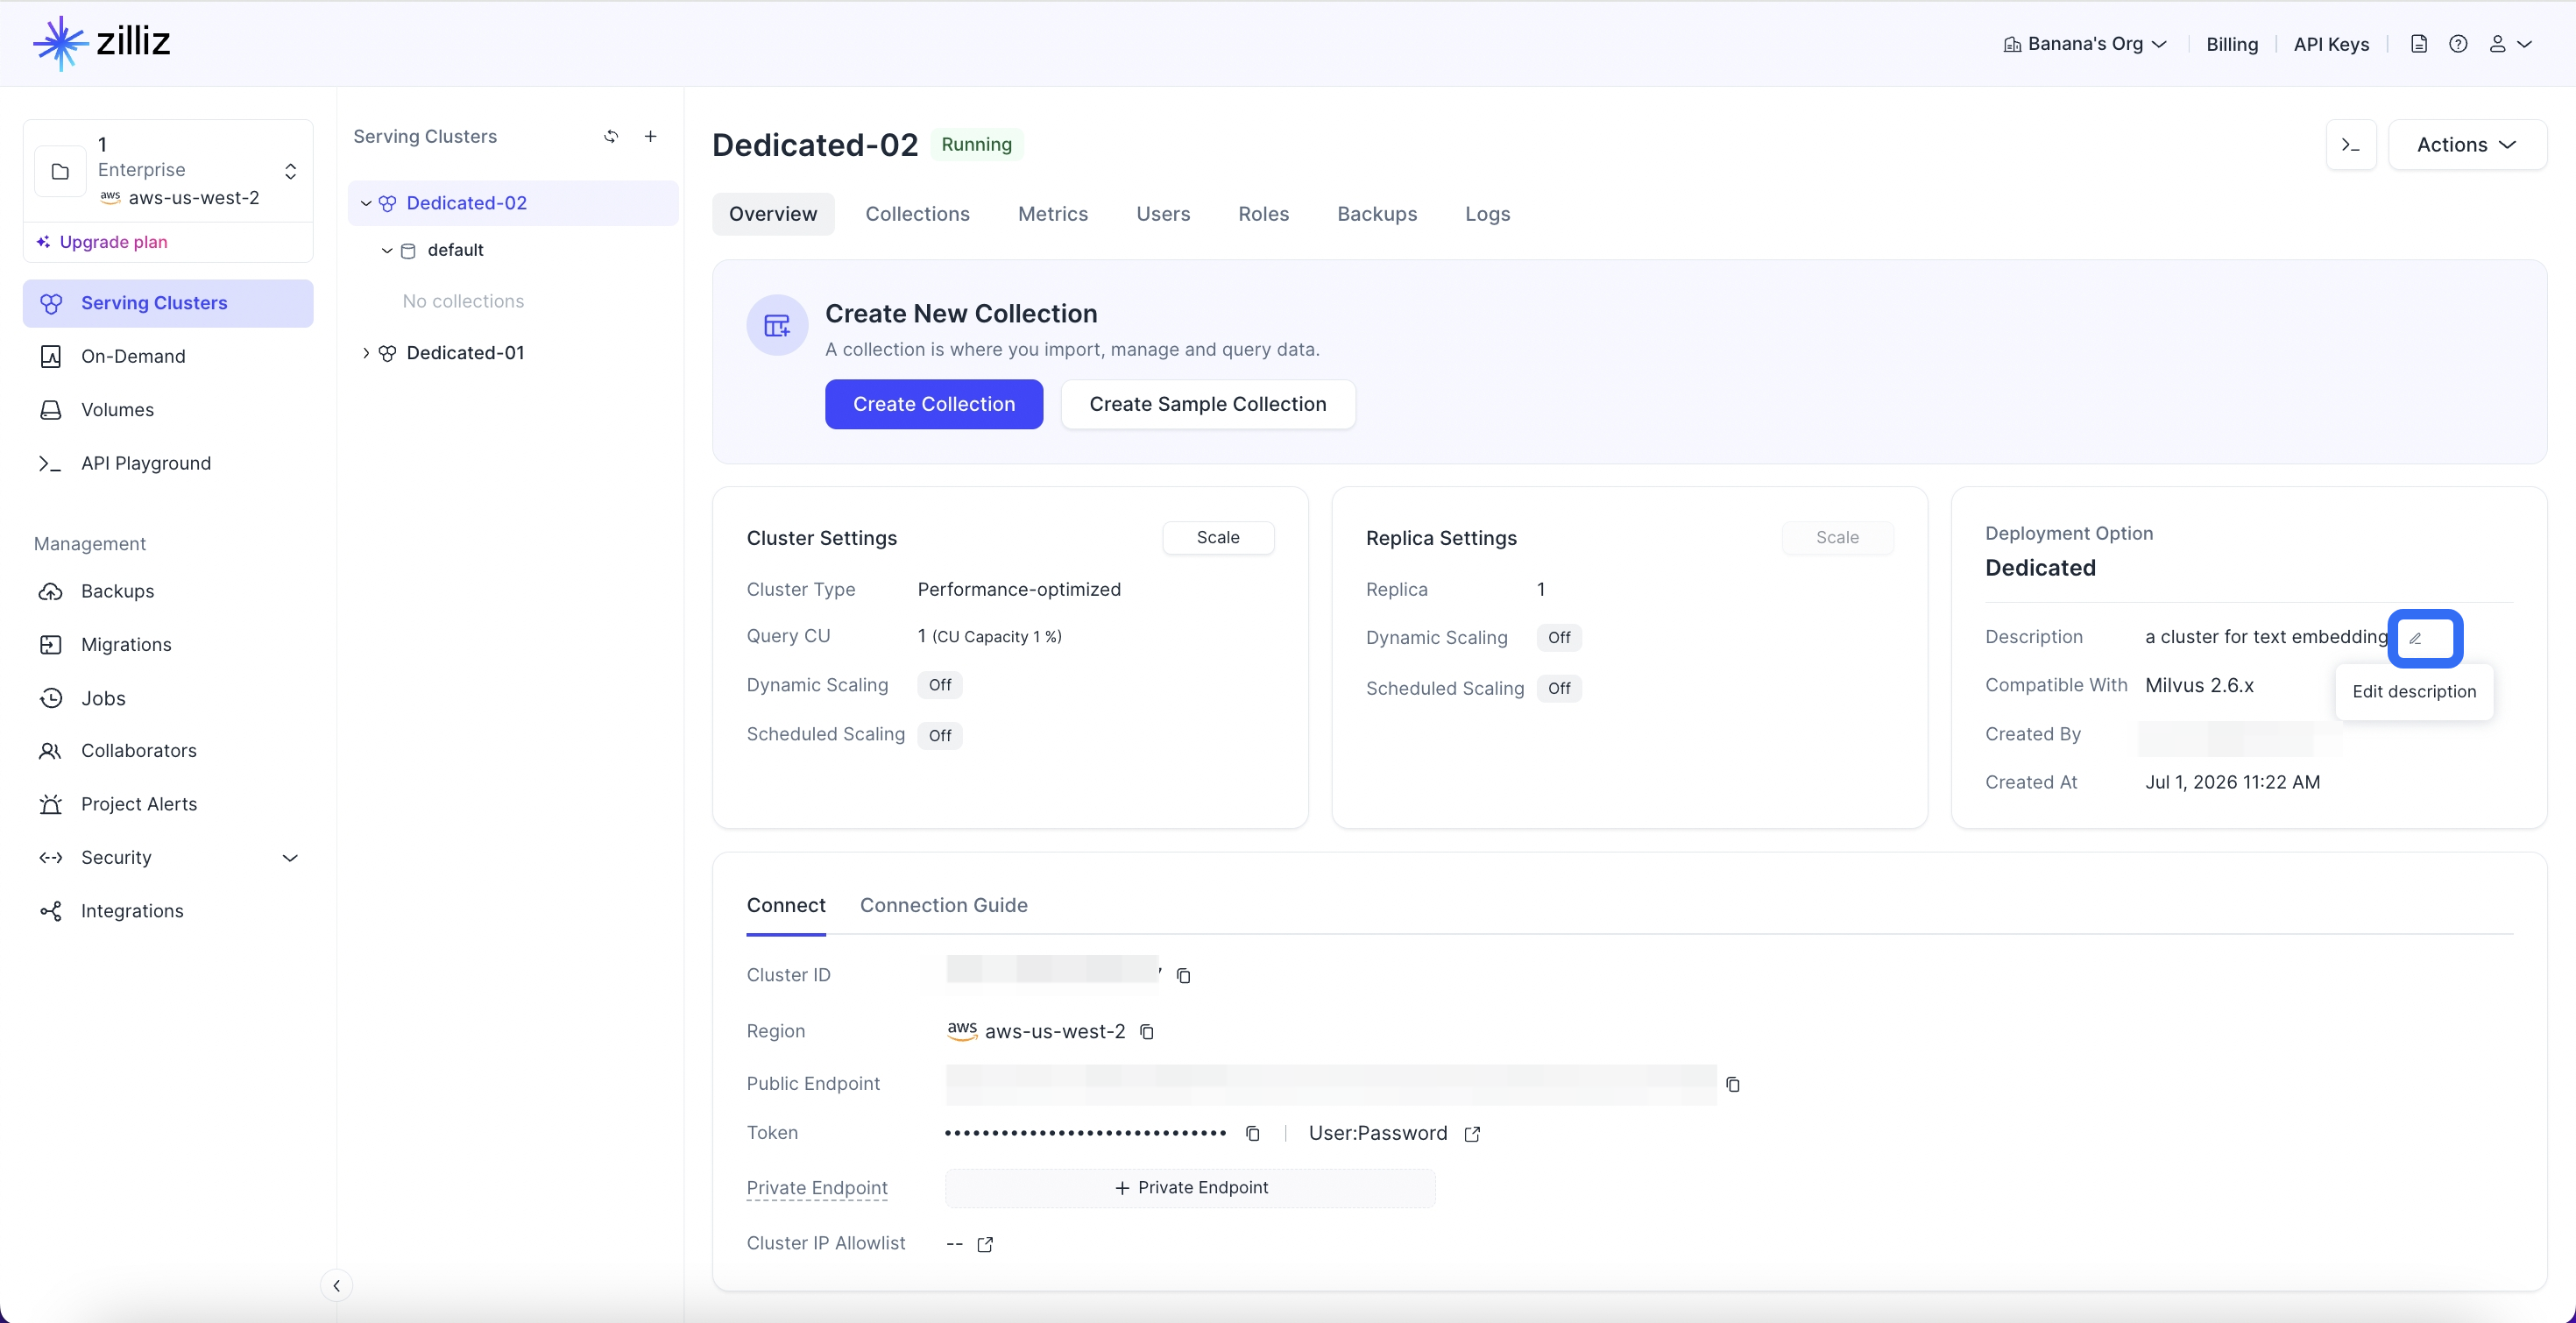Open Volumes in sidebar
2576x1323 pixels.
168,410
